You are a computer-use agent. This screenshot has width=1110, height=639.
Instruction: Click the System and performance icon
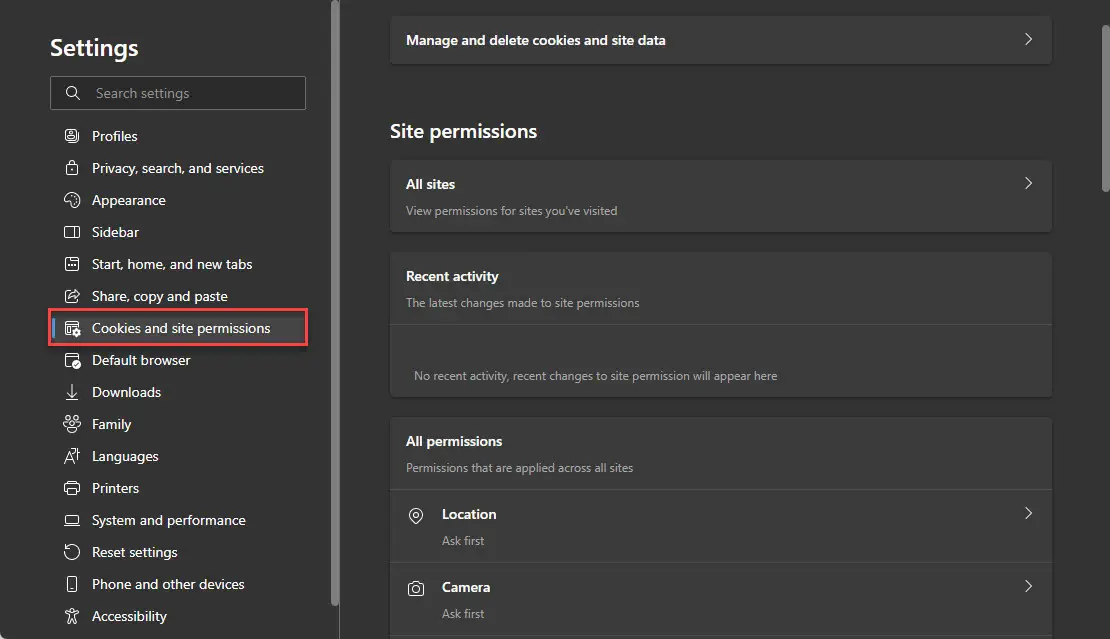(x=71, y=520)
